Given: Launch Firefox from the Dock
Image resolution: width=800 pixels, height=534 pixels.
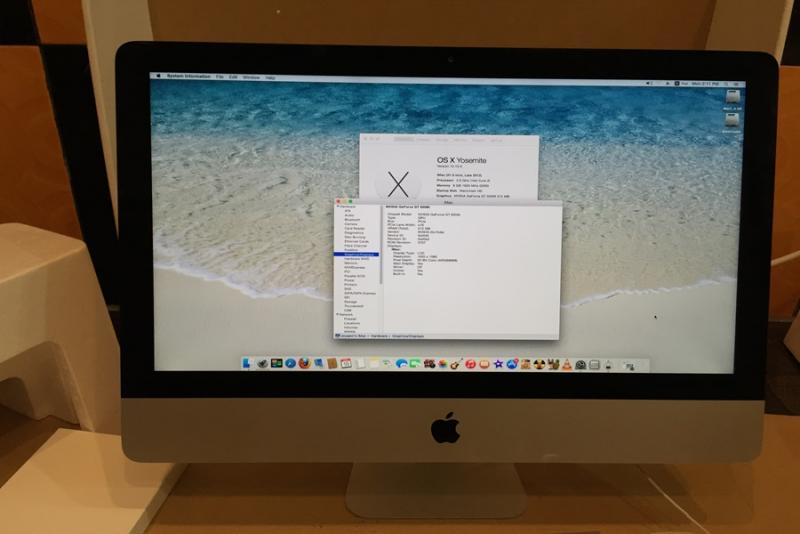Looking at the screenshot, I should tap(305, 363).
